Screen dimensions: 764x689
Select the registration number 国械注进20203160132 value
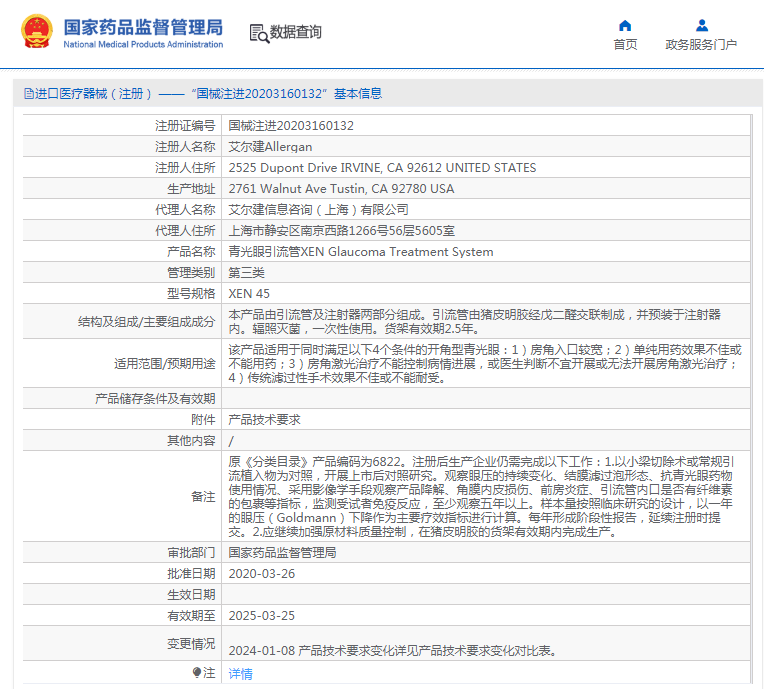pyautogui.click(x=291, y=126)
